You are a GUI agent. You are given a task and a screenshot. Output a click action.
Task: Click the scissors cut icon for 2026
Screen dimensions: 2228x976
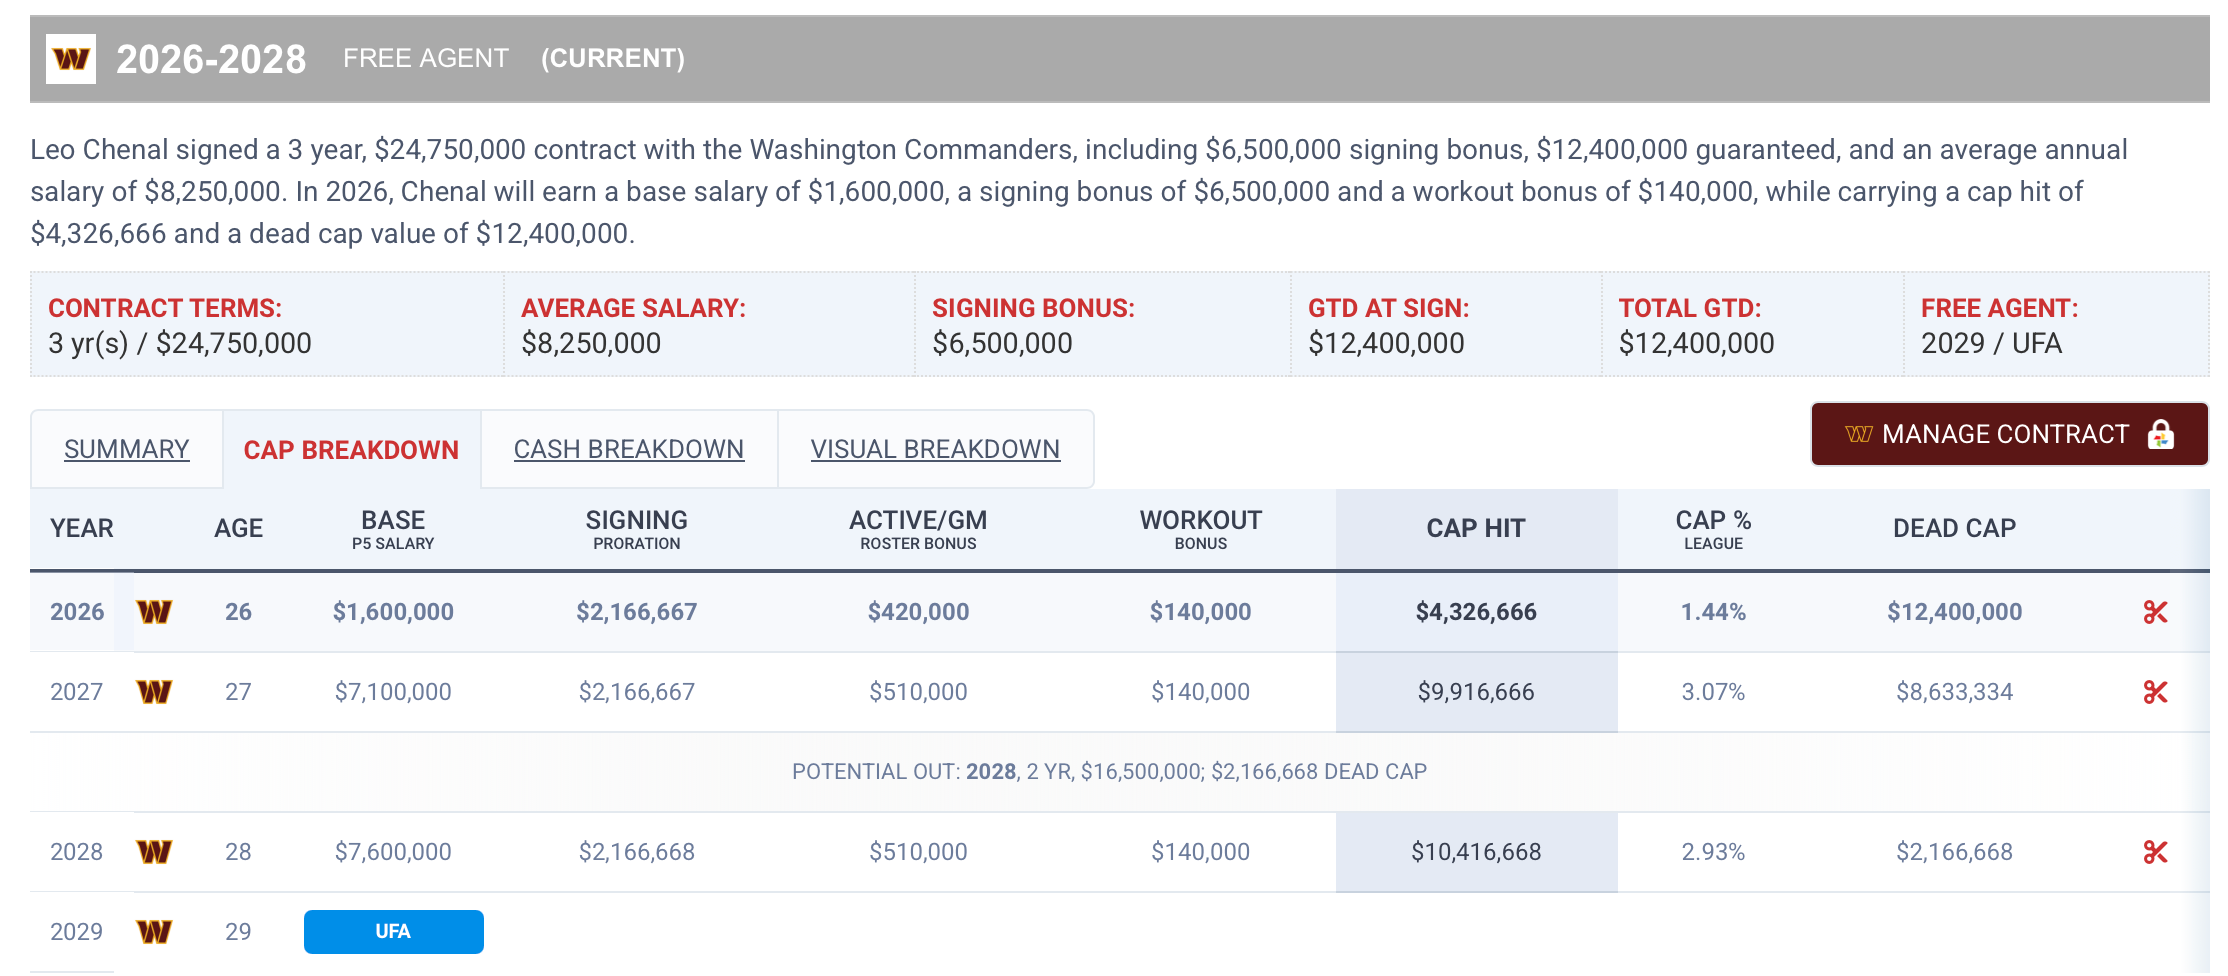2155,612
